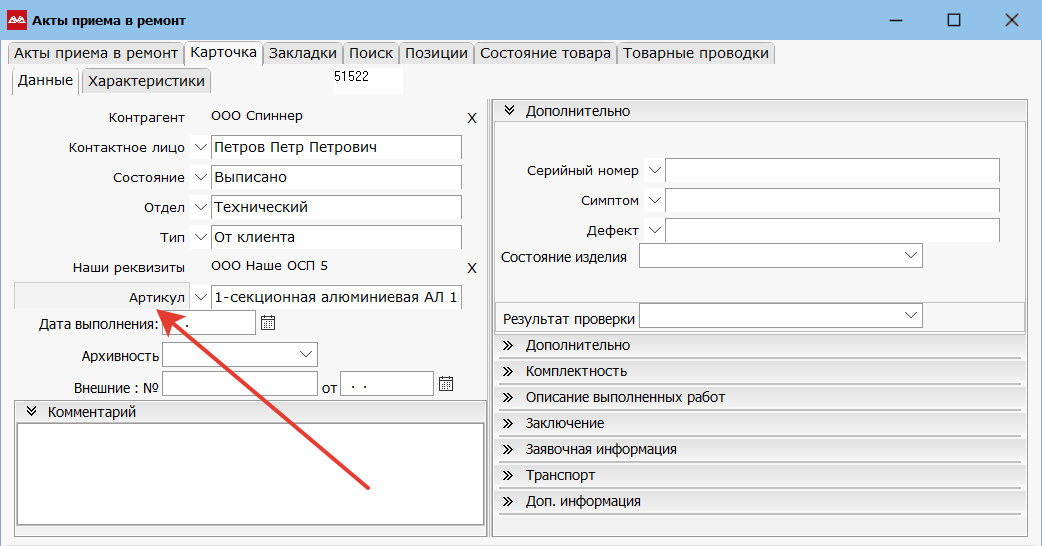Open Контактное лицо lookup arrow
Viewport: 1042px width, 546px height.
click(200, 147)
